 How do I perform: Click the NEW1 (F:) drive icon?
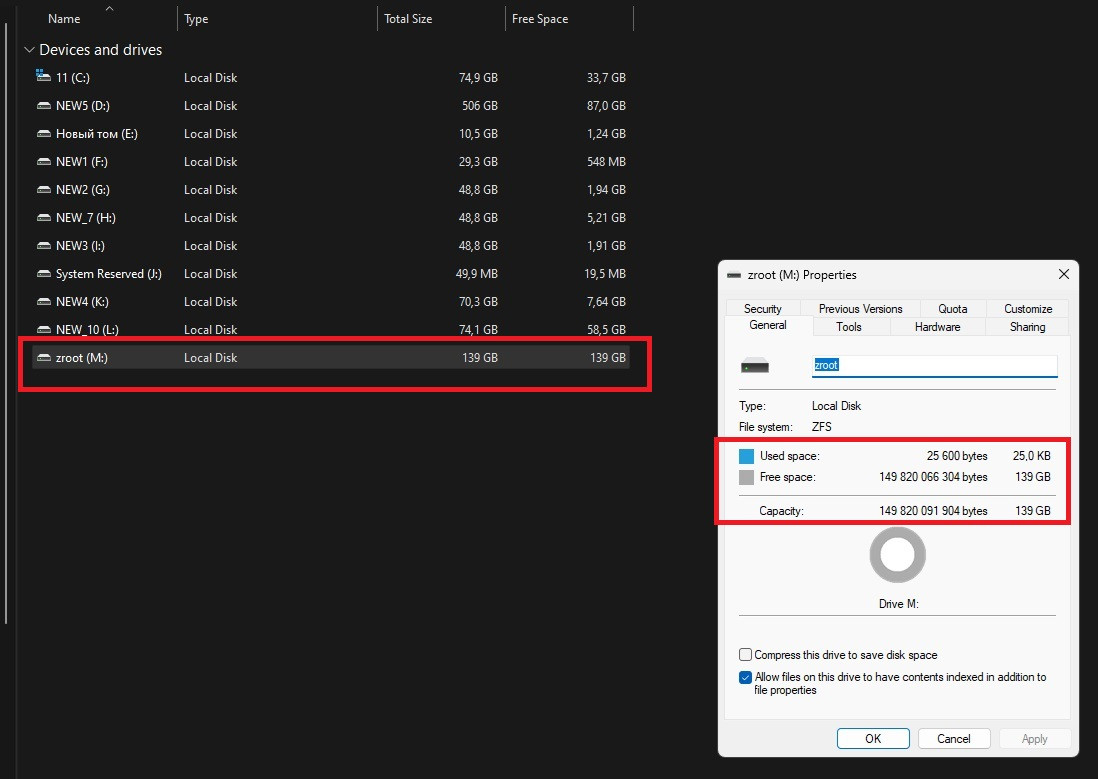(43, 162)
